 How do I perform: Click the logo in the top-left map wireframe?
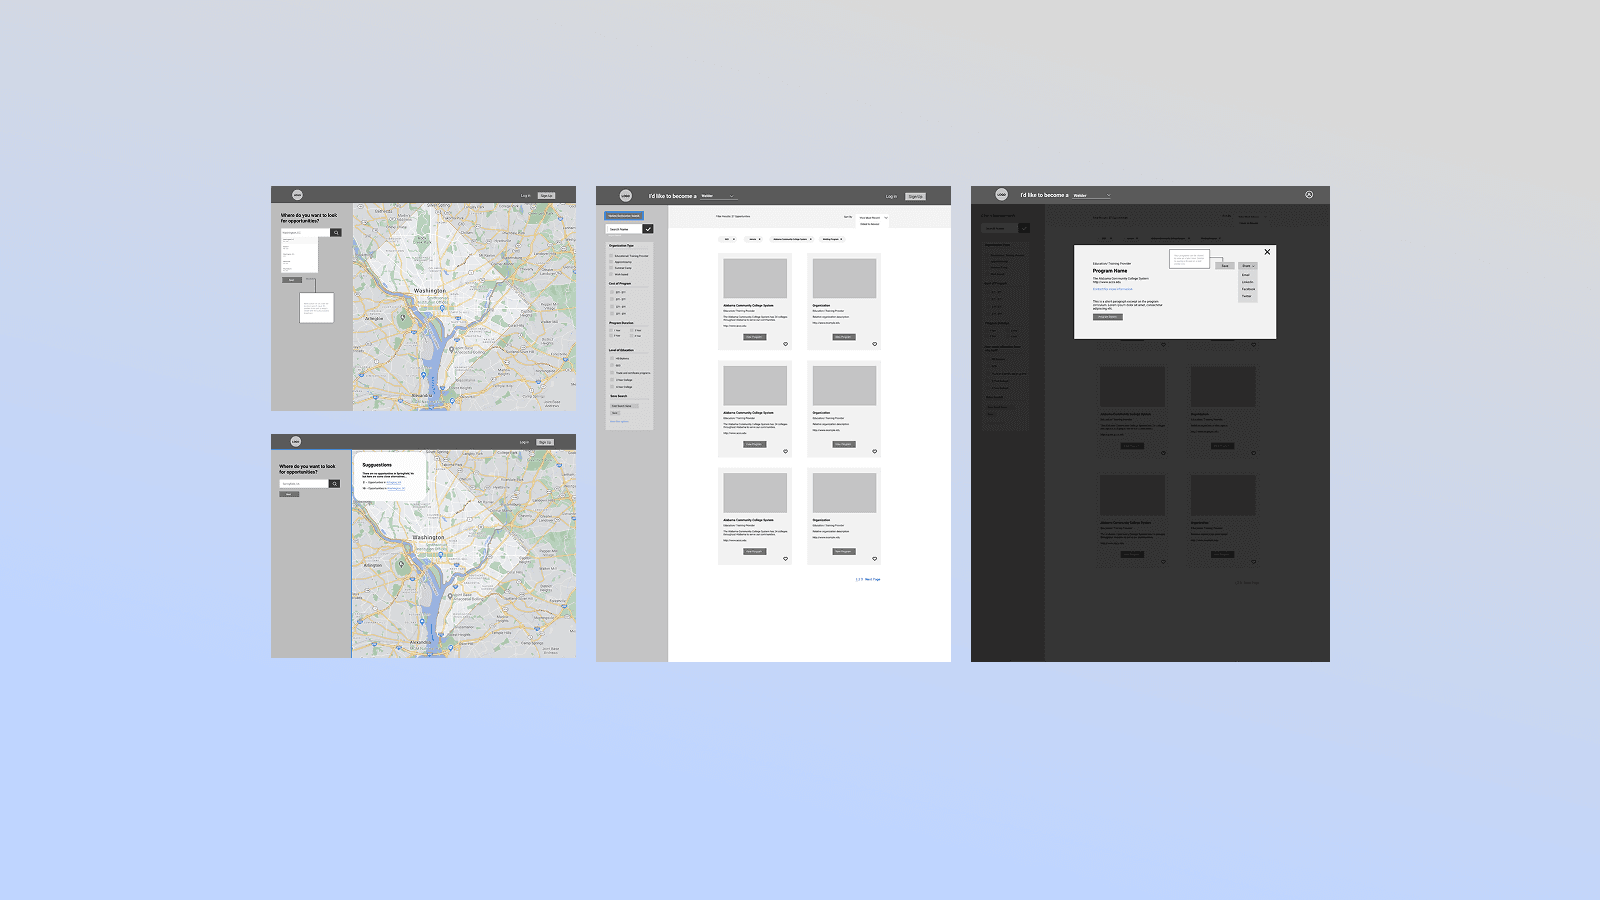pyautogui.click(x=297, y=195)
